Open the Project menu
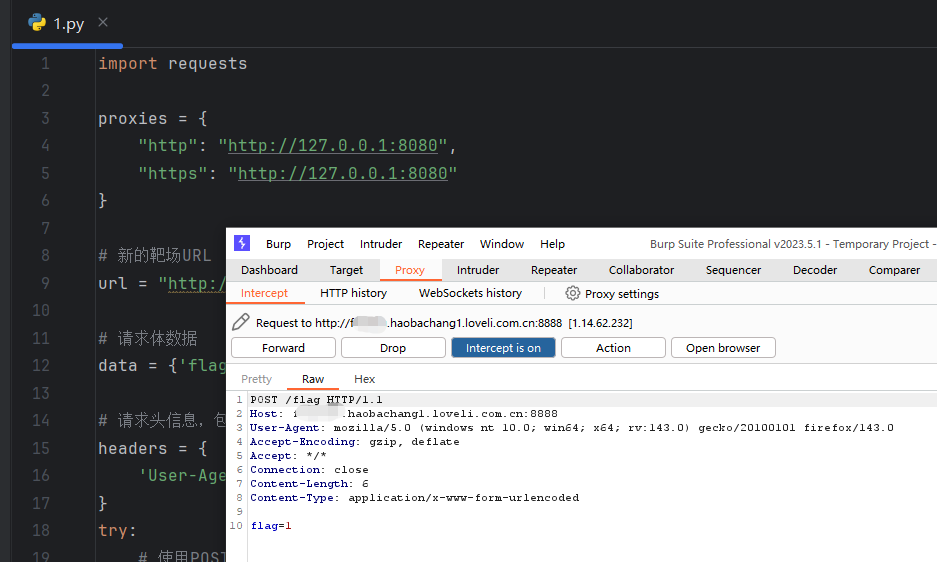 (x=325, y=244)
